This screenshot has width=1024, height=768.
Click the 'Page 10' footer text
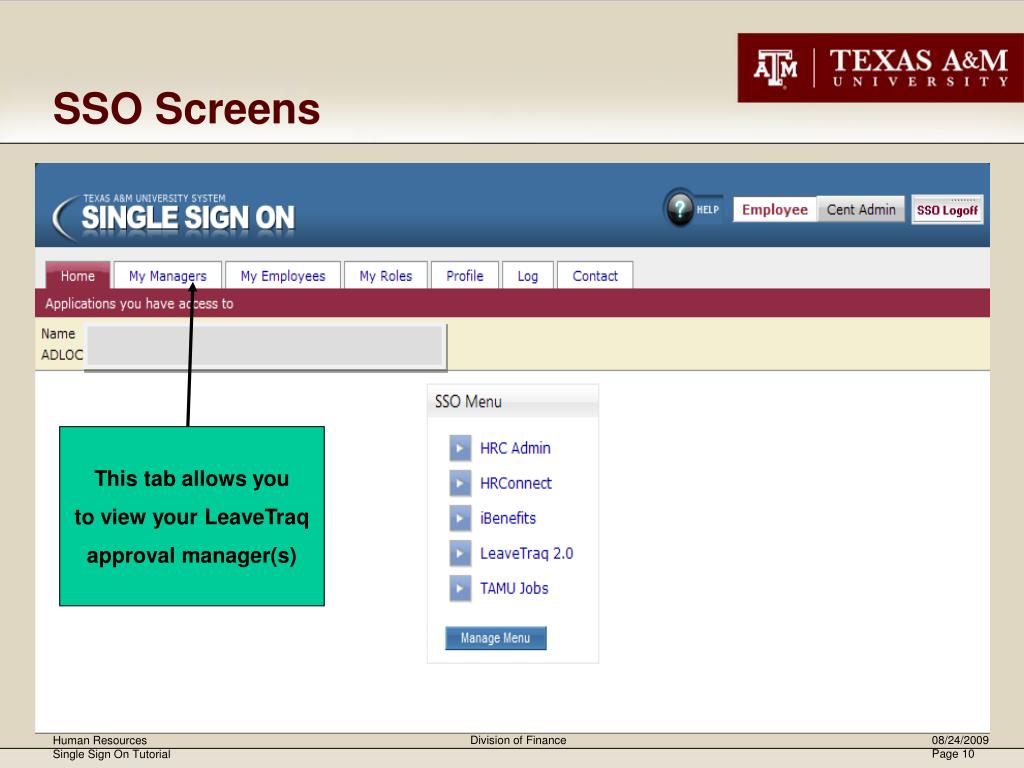953,754
